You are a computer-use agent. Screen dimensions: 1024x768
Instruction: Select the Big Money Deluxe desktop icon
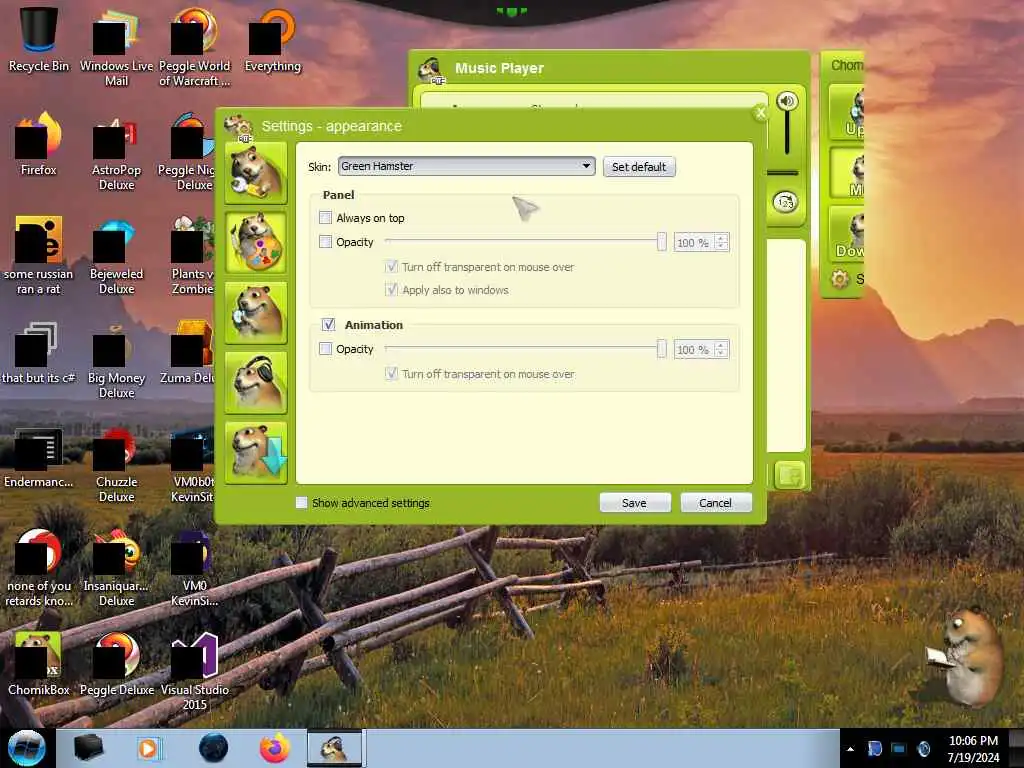(x=116, y=360)
